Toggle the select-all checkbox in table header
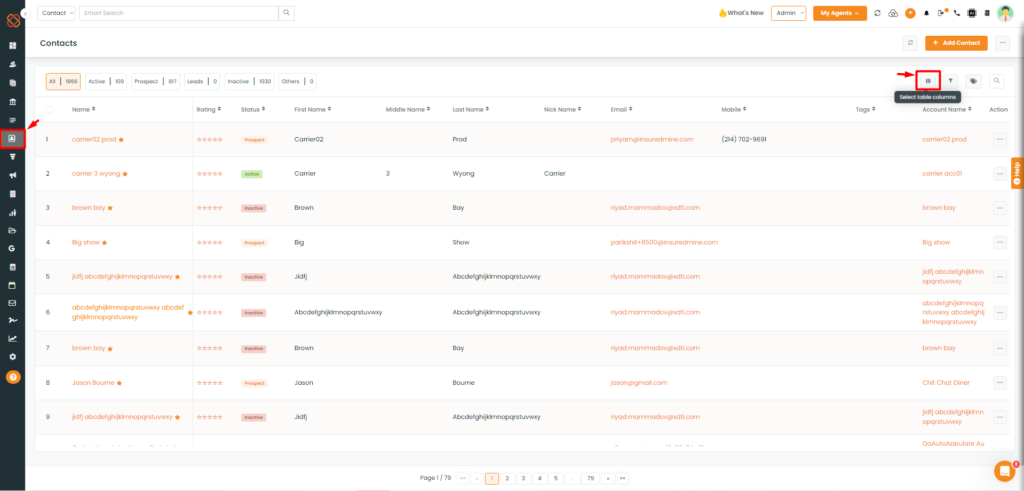 point(49,110)
